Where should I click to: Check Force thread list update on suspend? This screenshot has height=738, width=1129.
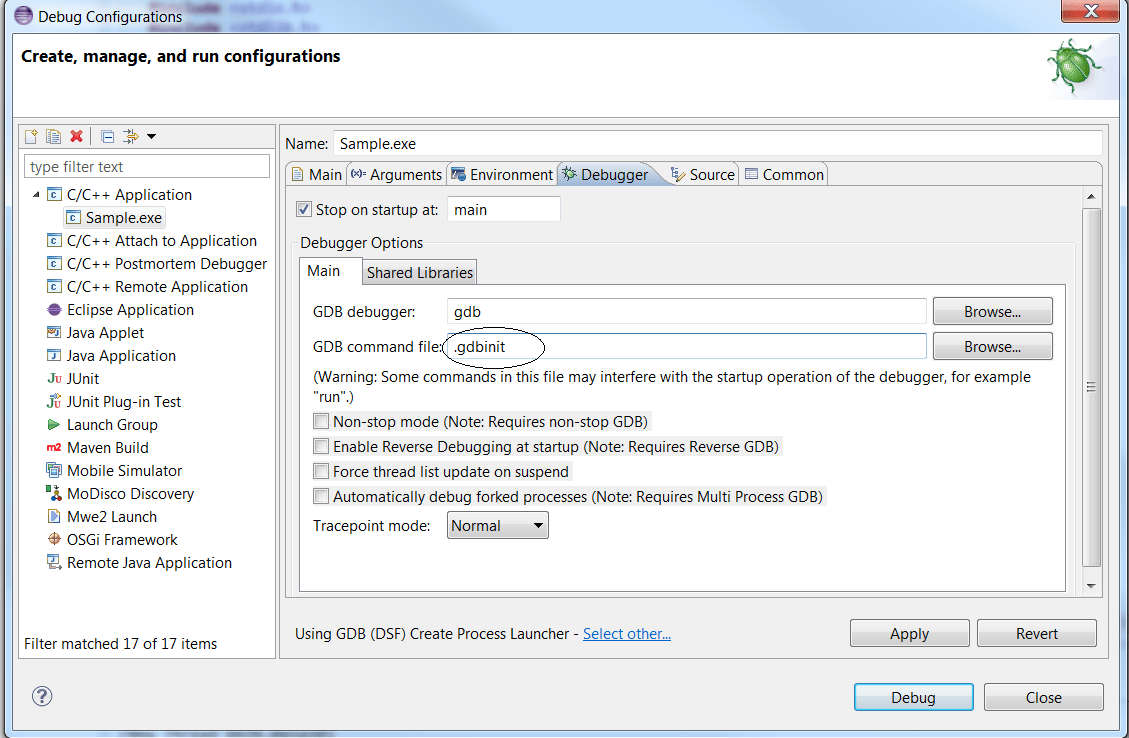tap(321, 472)
